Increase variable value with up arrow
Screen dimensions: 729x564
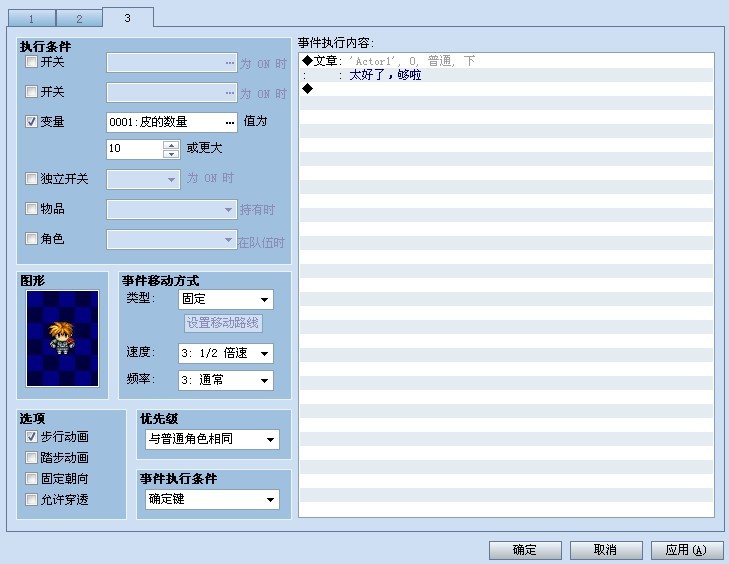point(172,145)
